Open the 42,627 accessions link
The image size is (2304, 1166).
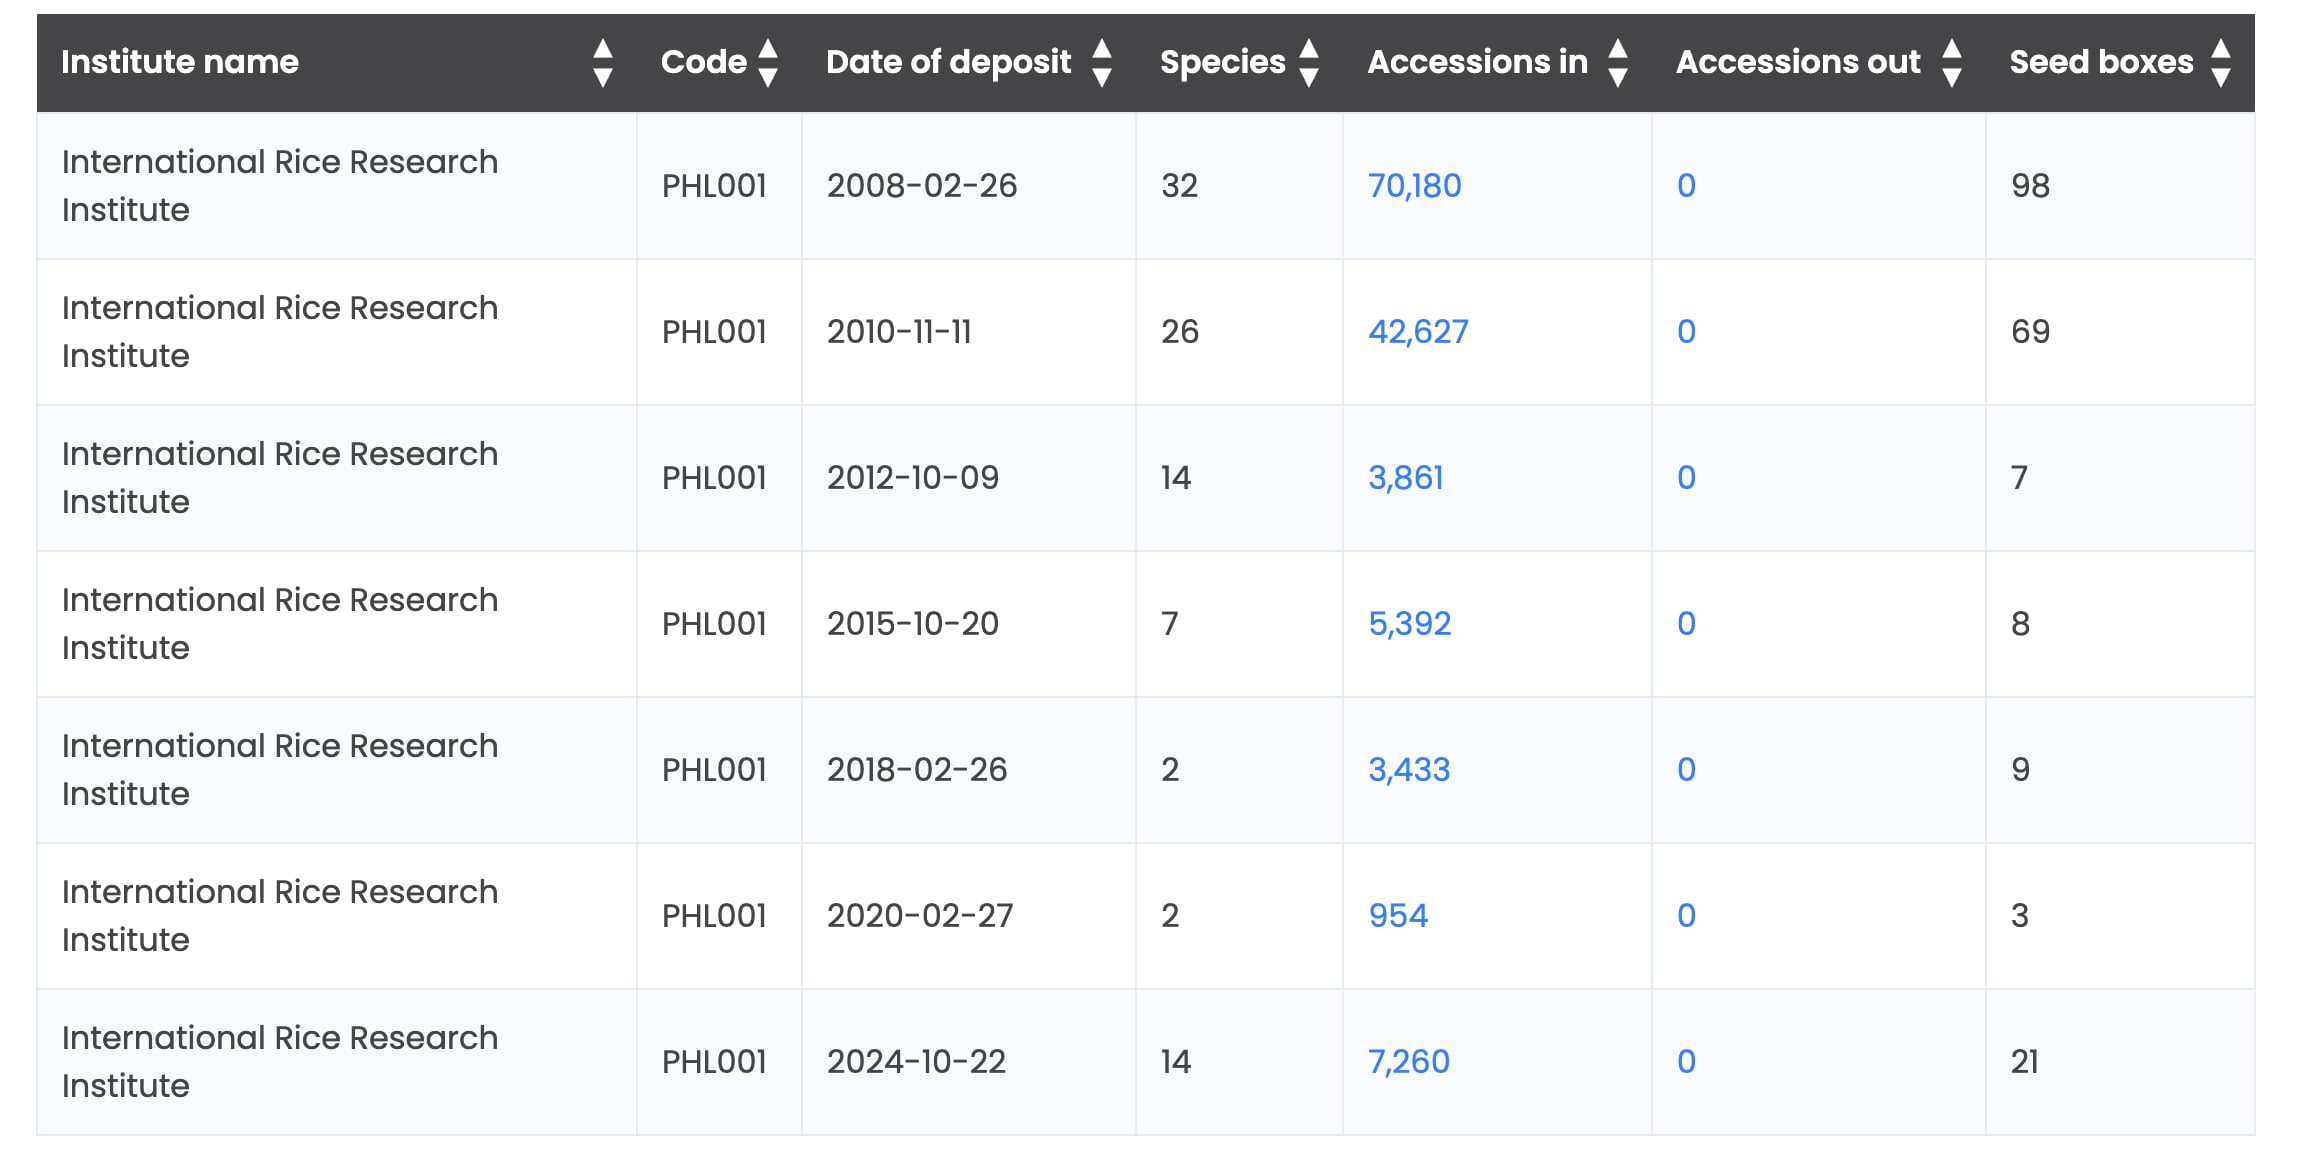pyautogui.click(x=1418, y=332)
